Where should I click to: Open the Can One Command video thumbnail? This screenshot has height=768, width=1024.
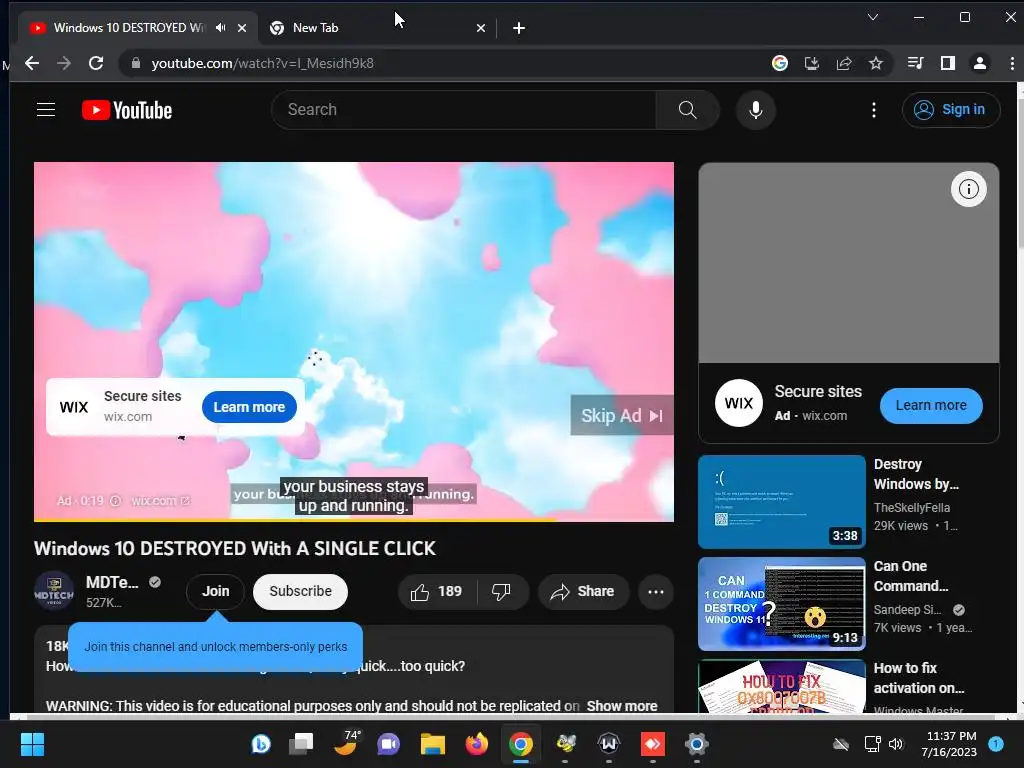pyautogui.click(x=782, y=604)
